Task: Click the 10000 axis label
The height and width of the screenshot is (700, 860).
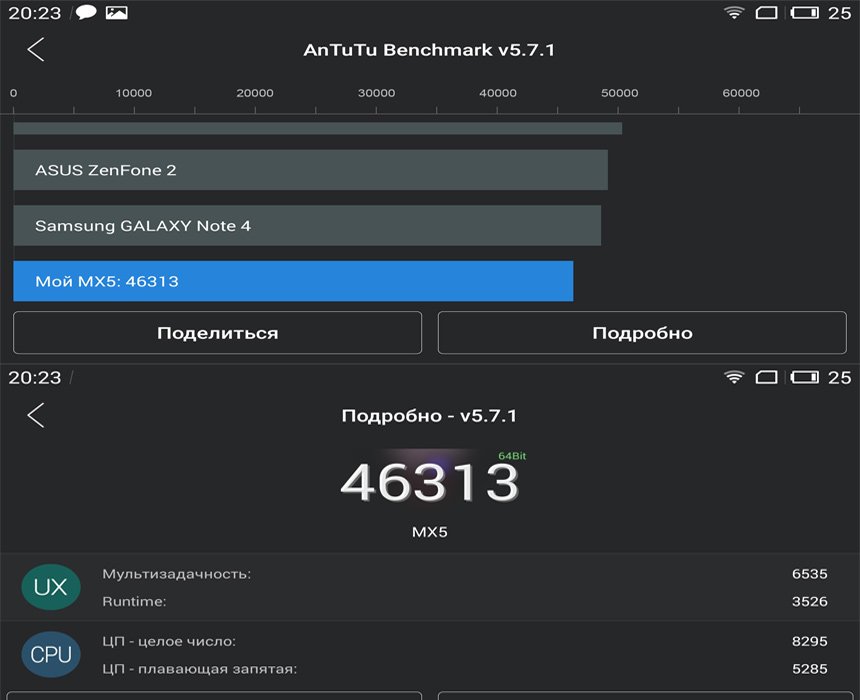Action: click(x=134, y=93)
